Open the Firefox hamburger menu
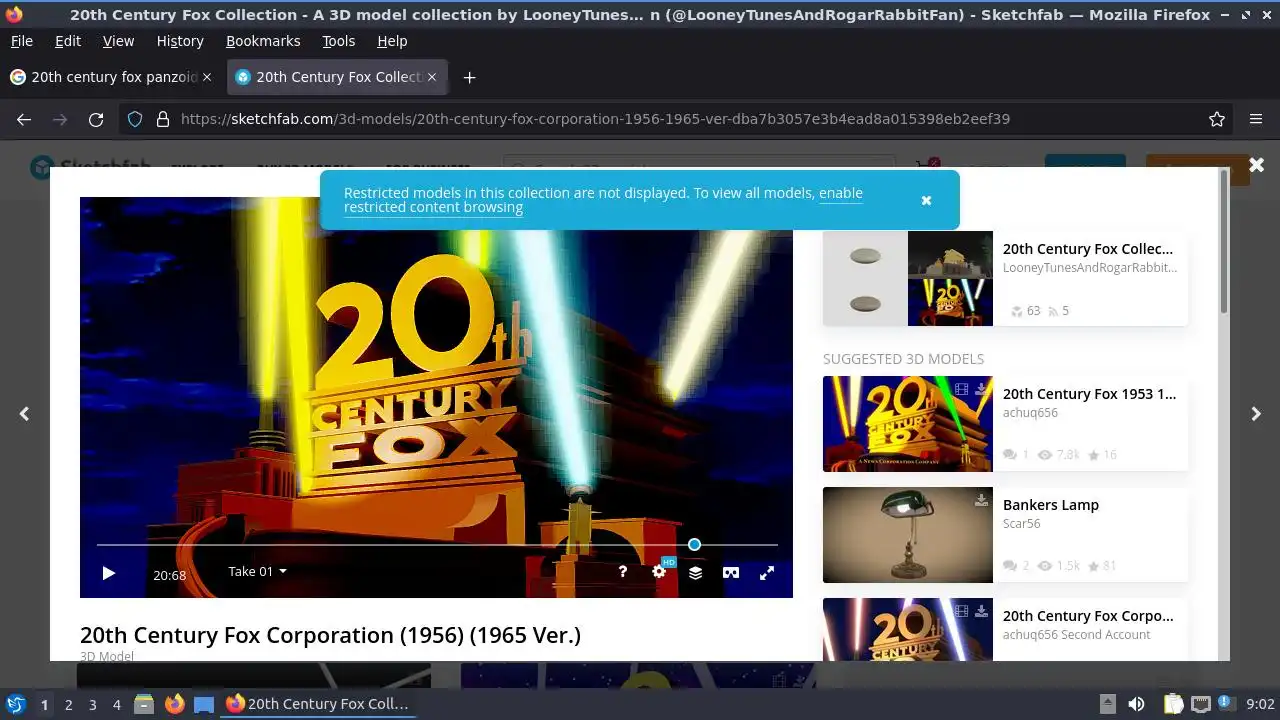The width and height of the screenshot is (1280, 720). pyautogui.click(x=1256, y=119)
